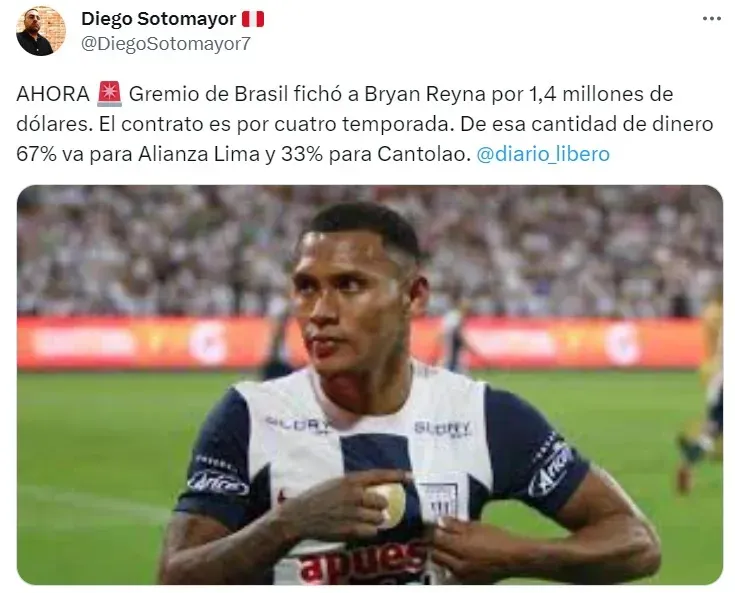735x593 pixels.
Task: Click the blurred player on the photo's right edge
Action: pyautogui.click(x=701, y=398)
